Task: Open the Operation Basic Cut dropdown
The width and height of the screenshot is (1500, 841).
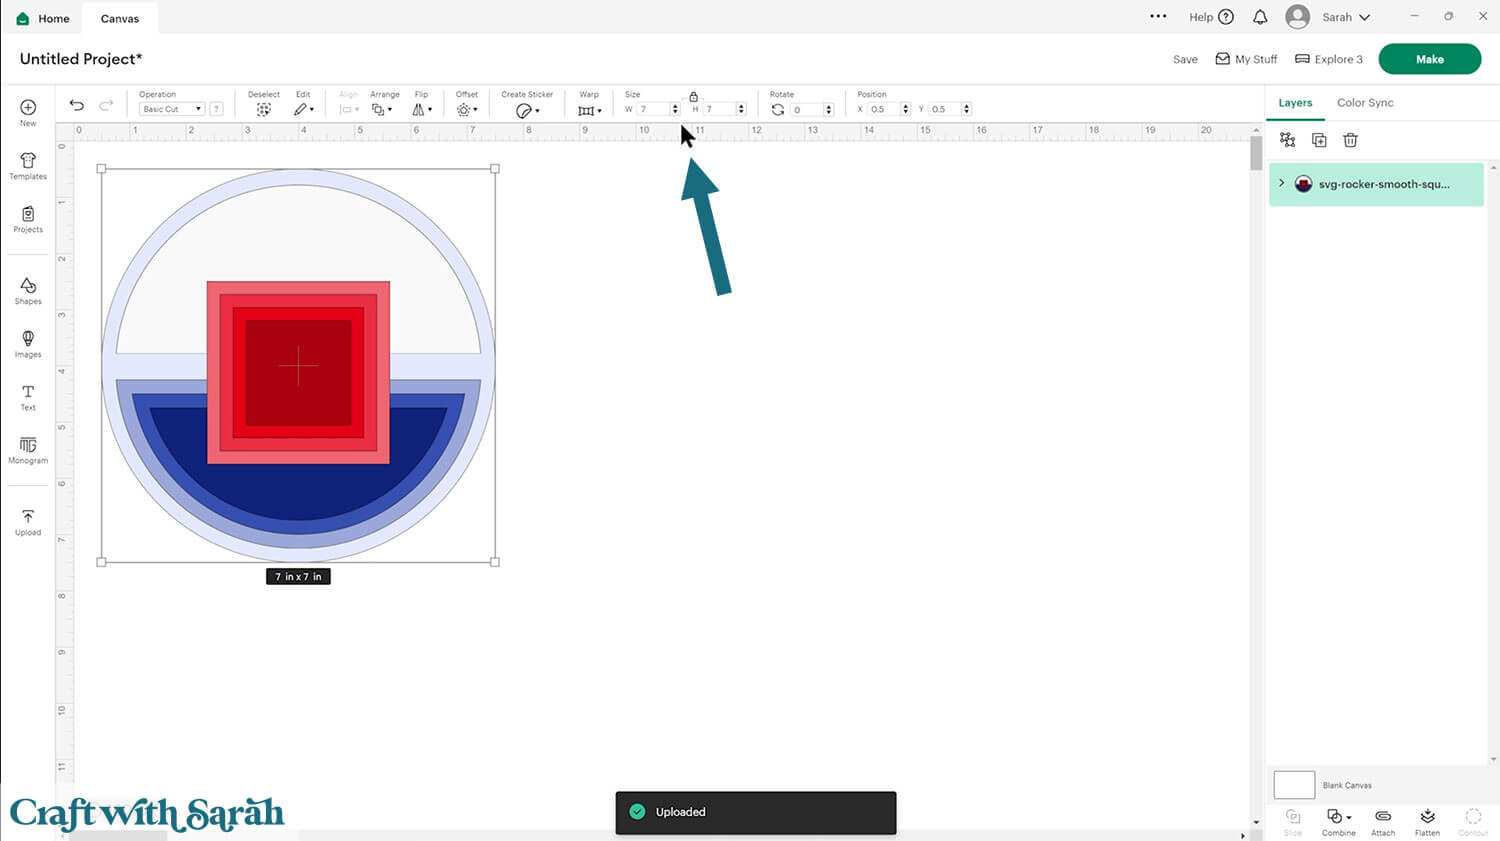Action: [172, 109]
